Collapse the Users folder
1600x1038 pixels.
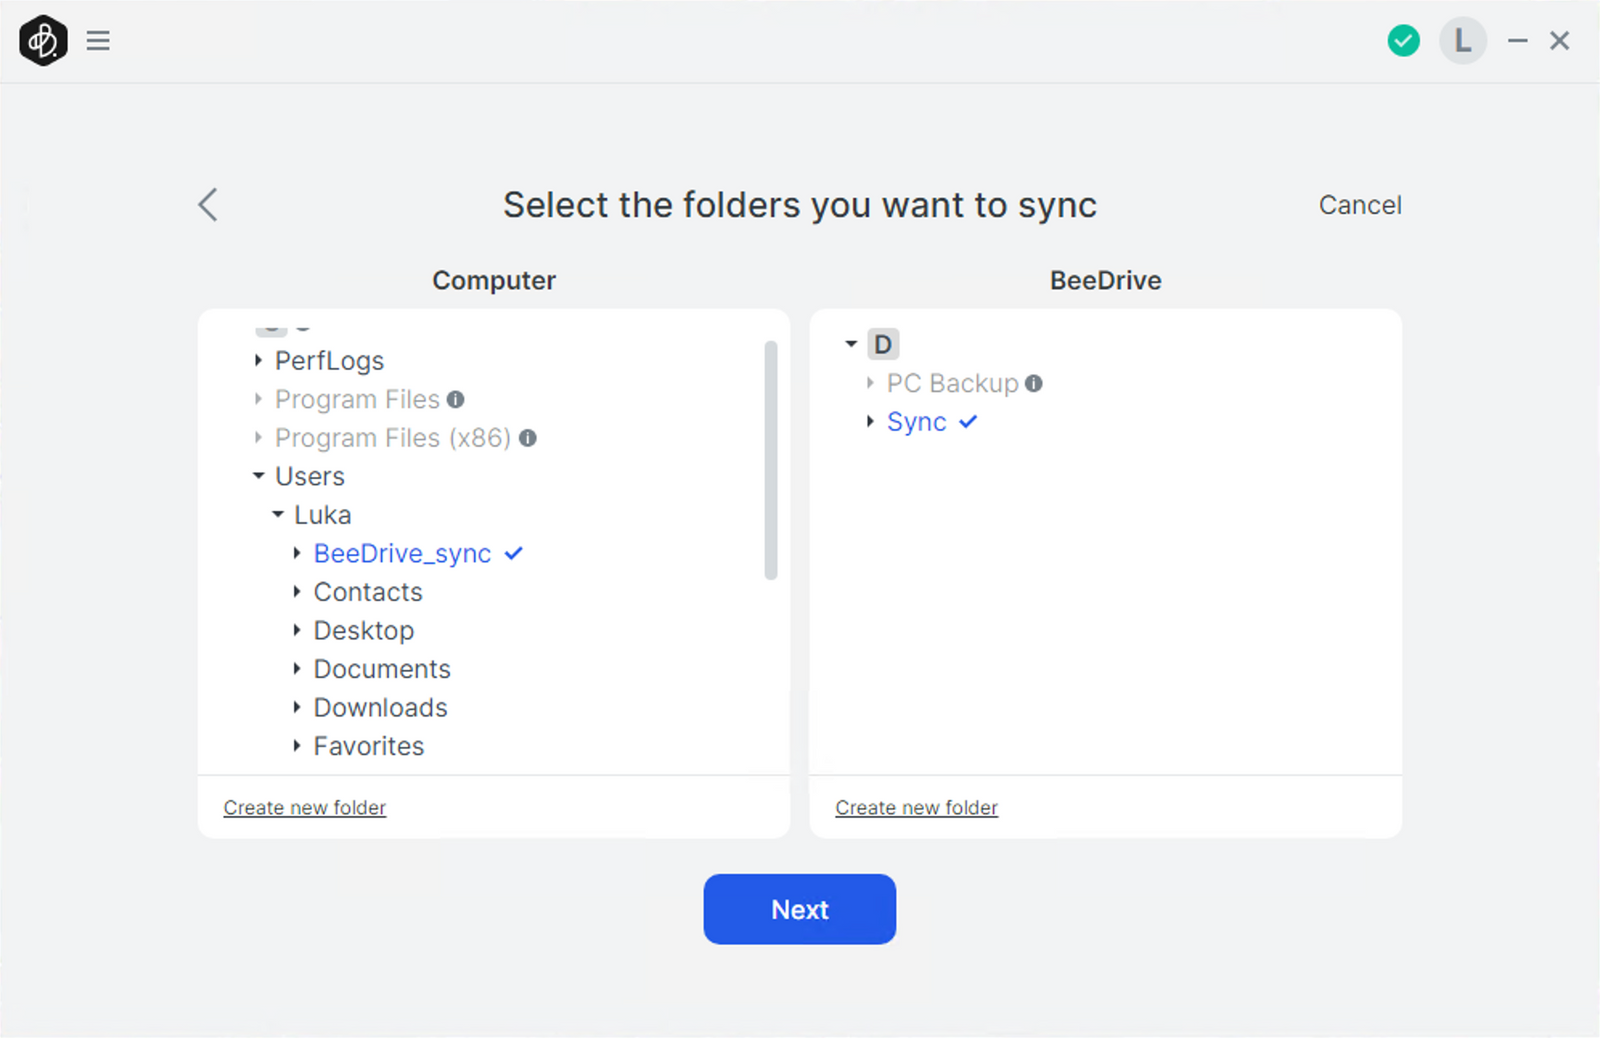(x=258, y=476)
